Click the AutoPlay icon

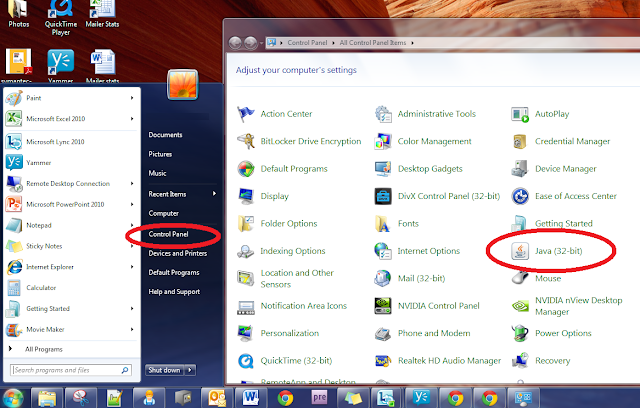520,114
